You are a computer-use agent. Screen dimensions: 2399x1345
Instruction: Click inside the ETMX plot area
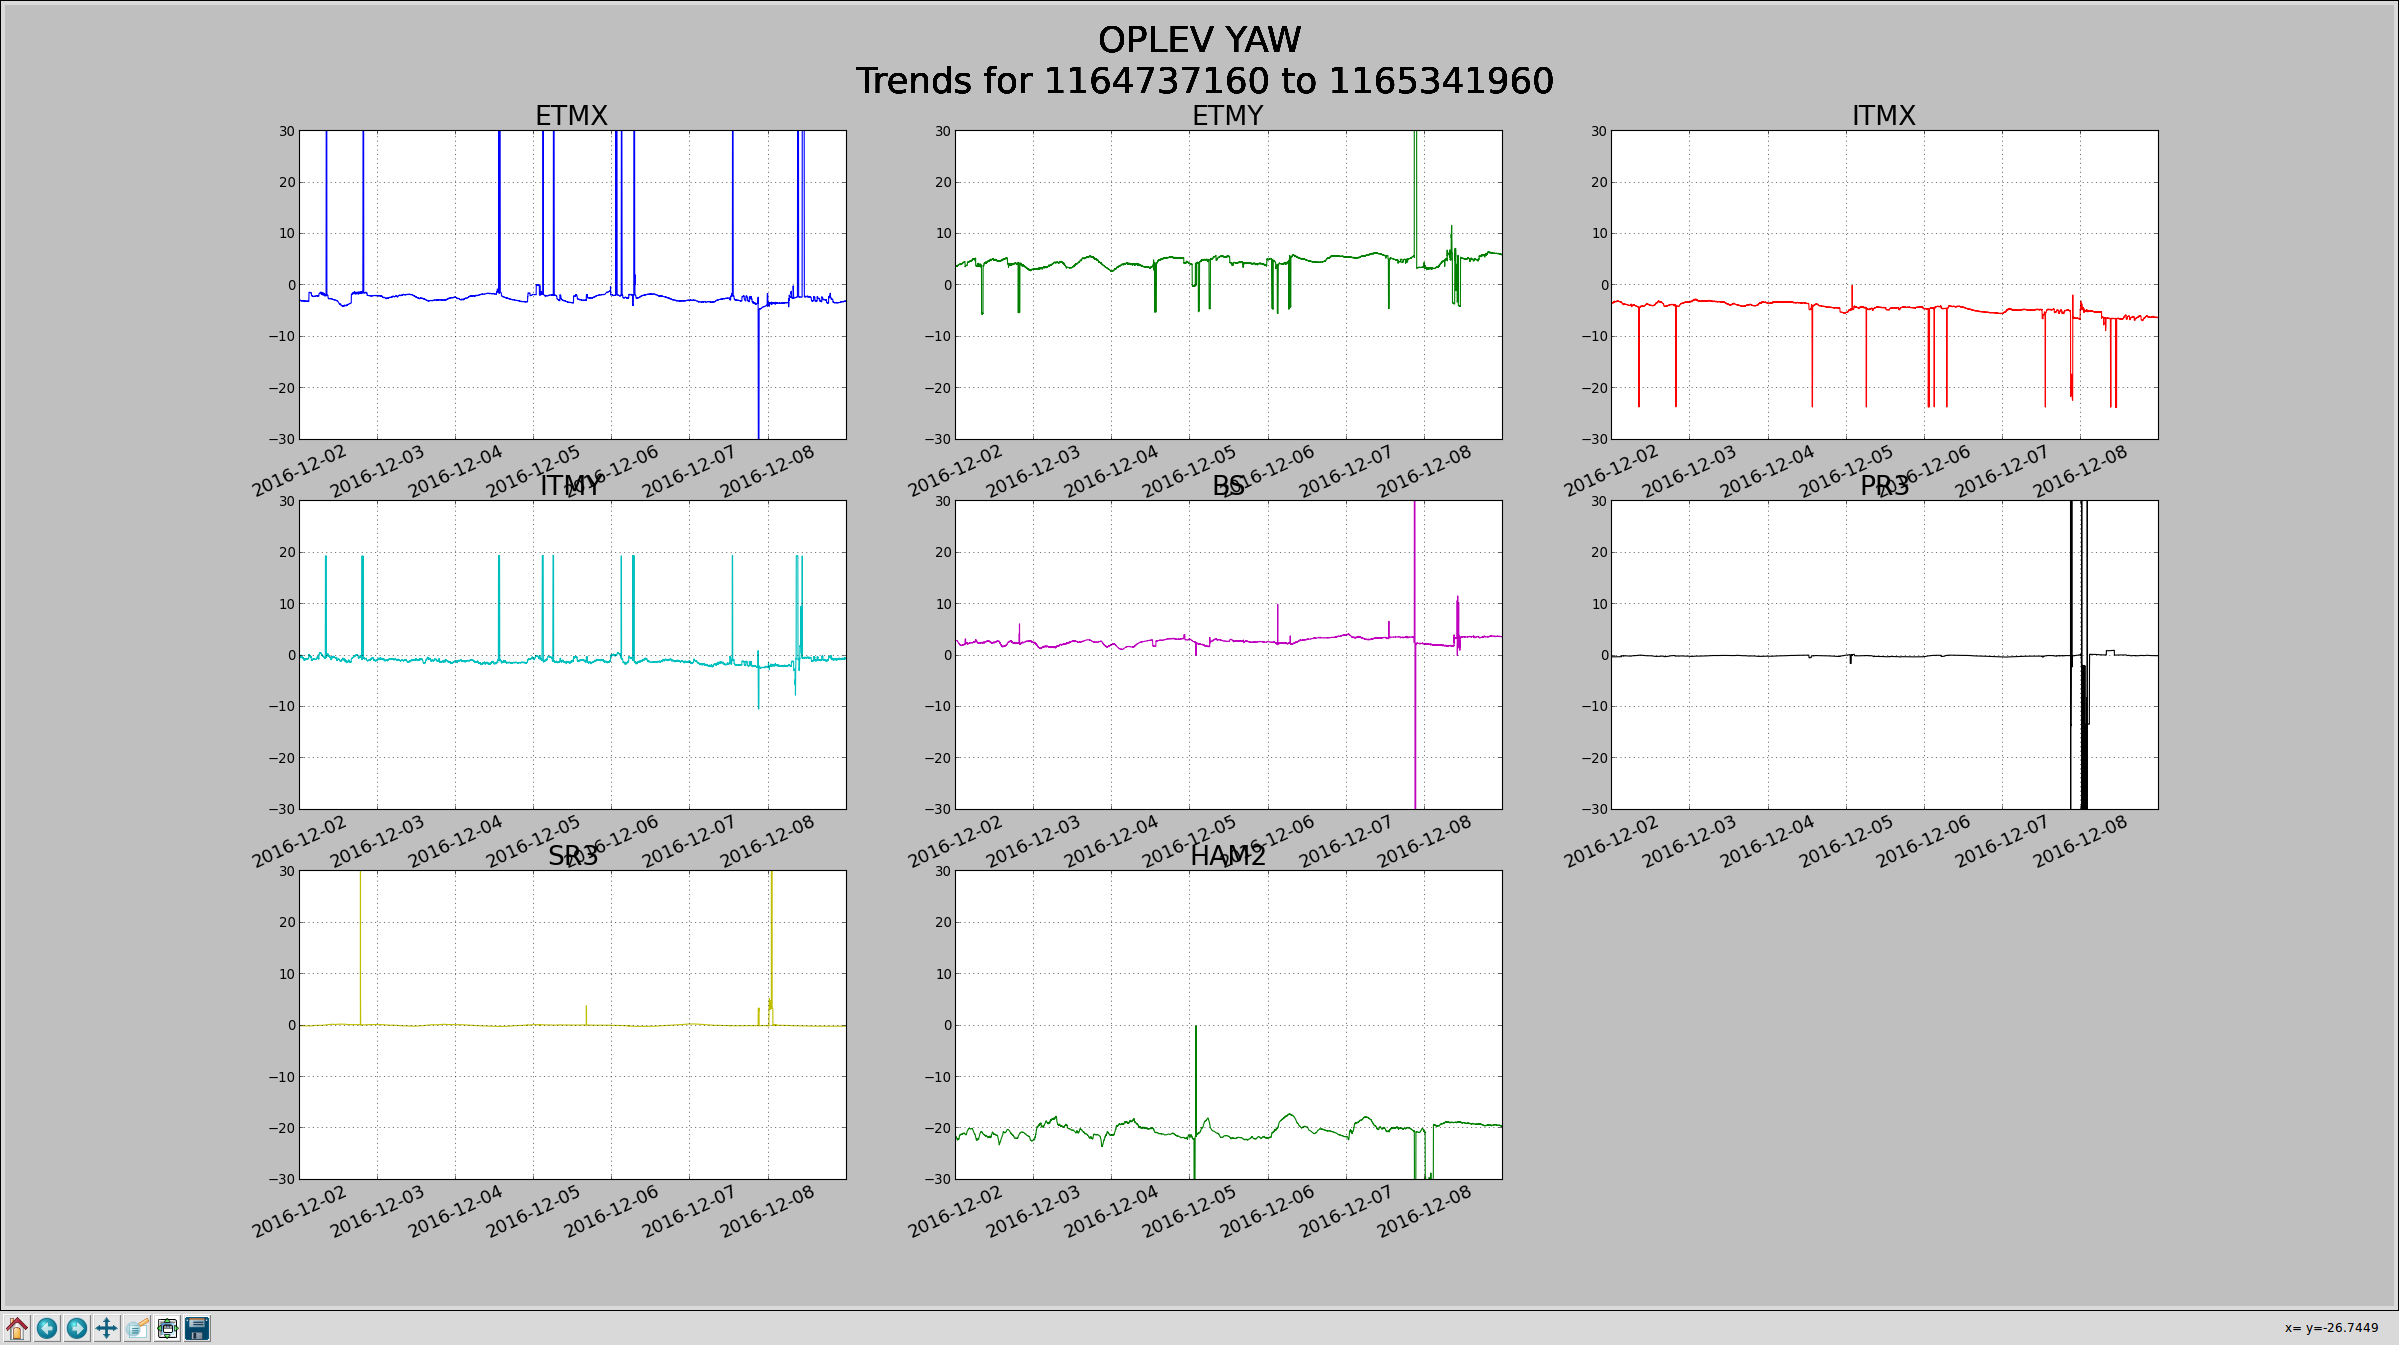click(x=572, y=285)
